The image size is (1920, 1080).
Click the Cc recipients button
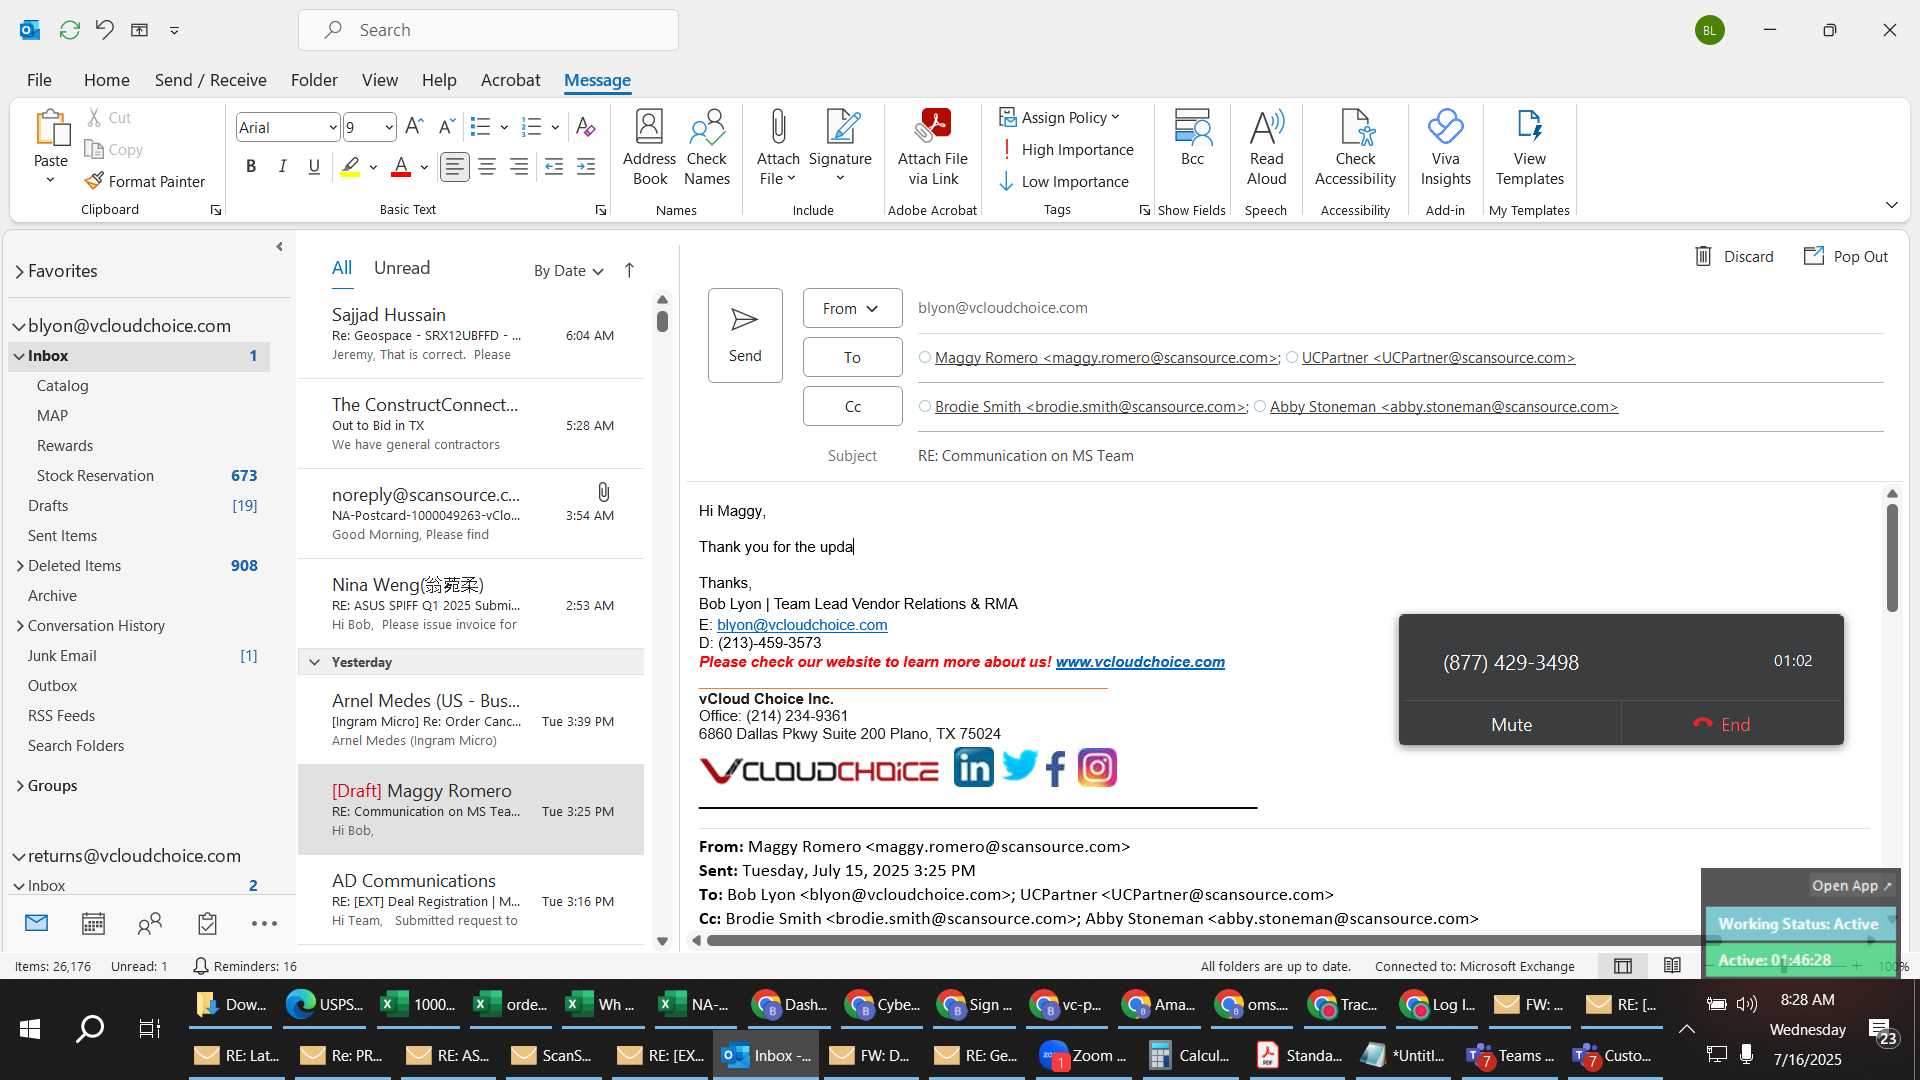click(852, 406)
